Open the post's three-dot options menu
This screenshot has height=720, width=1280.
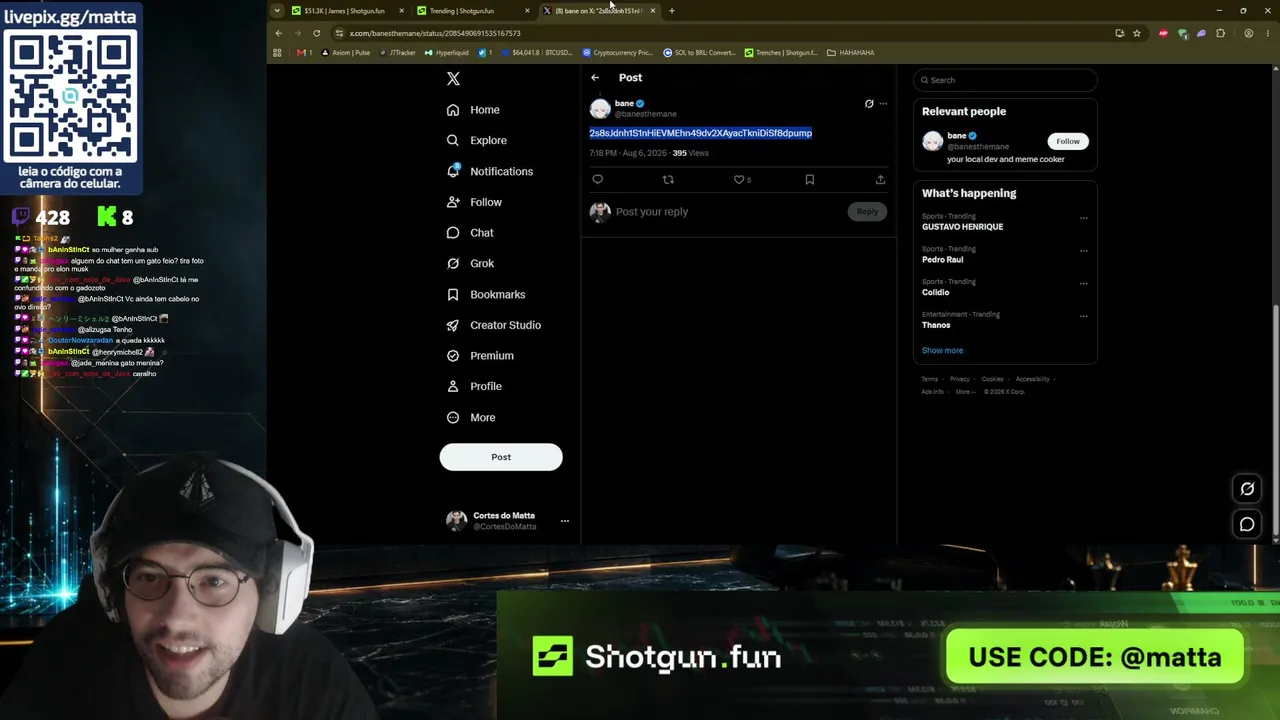click(883, 104)
